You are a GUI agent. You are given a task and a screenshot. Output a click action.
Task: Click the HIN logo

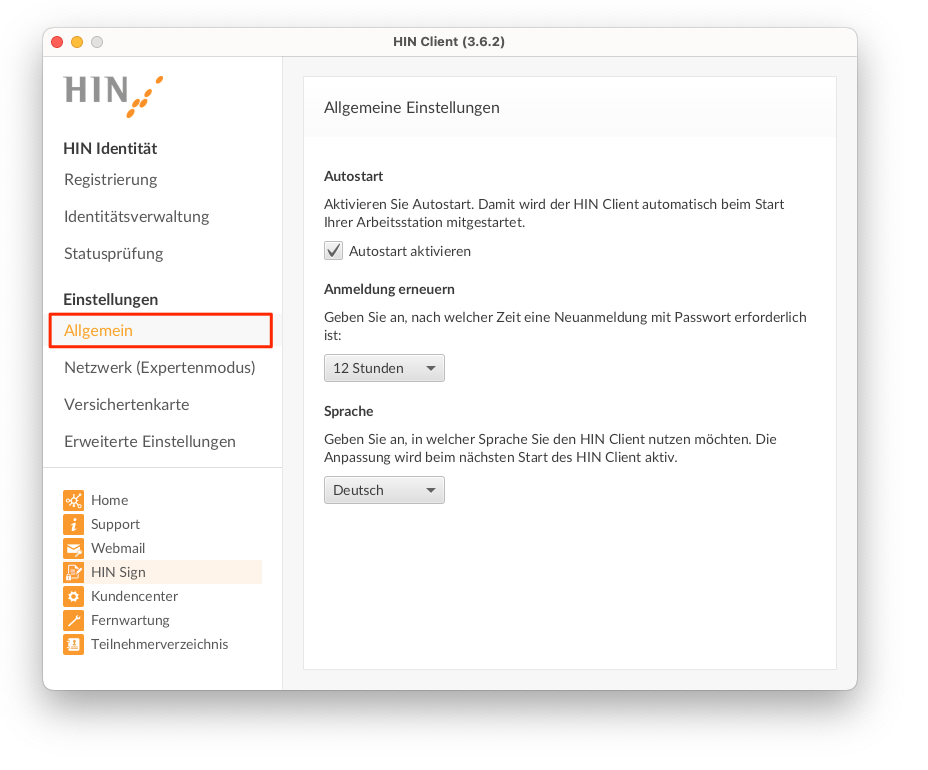(114, 96)
